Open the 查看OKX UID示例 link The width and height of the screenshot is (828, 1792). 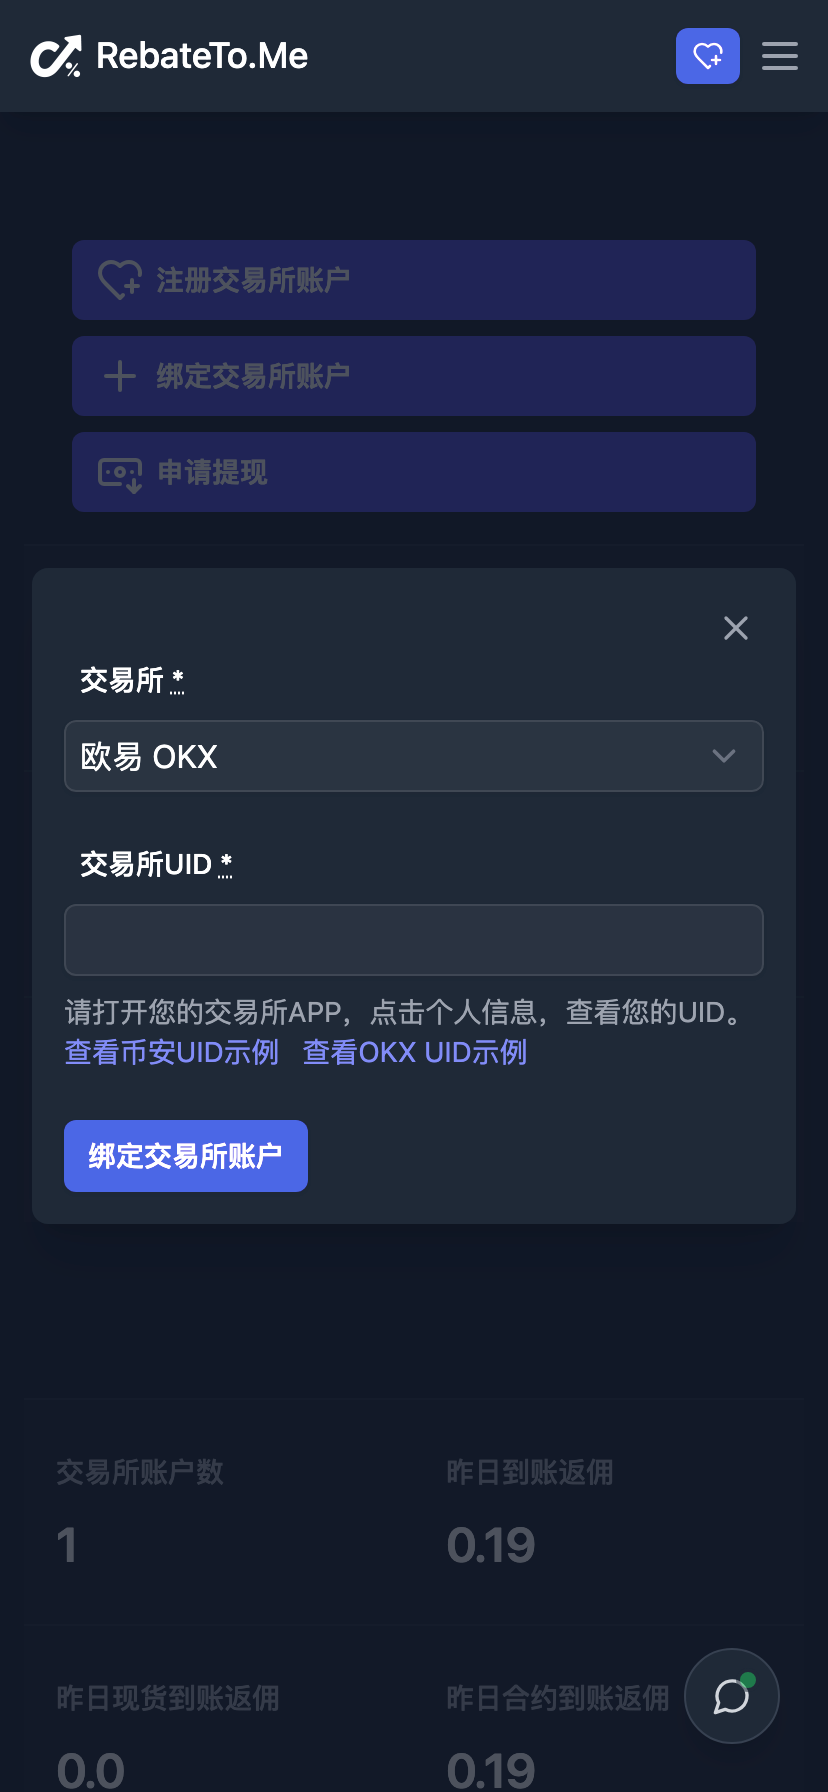pyautogui.click(x=414, y=1052)
